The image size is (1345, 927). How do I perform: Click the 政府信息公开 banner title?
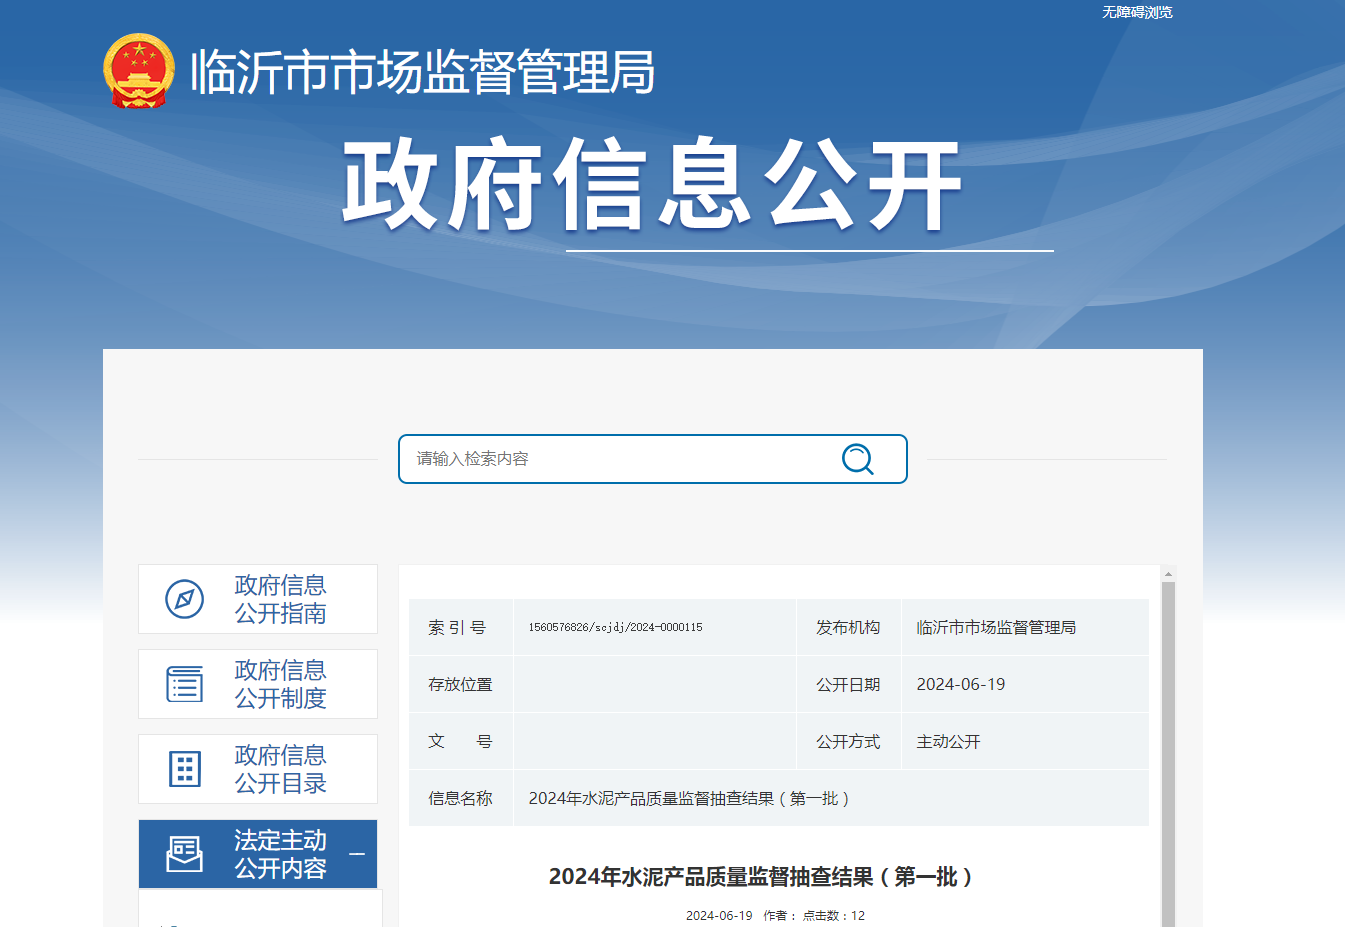click(652, 185)
